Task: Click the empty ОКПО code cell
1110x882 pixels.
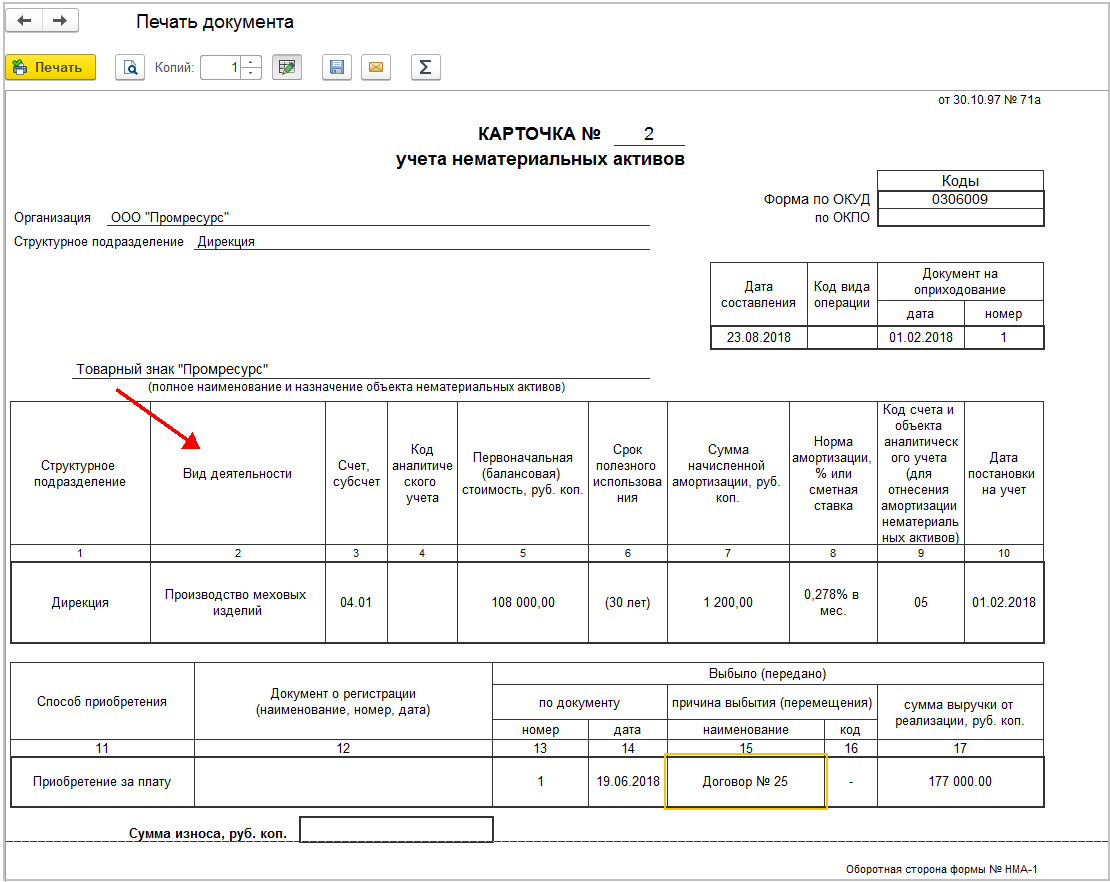Action: pyautogui.click(x=960, y=217)
